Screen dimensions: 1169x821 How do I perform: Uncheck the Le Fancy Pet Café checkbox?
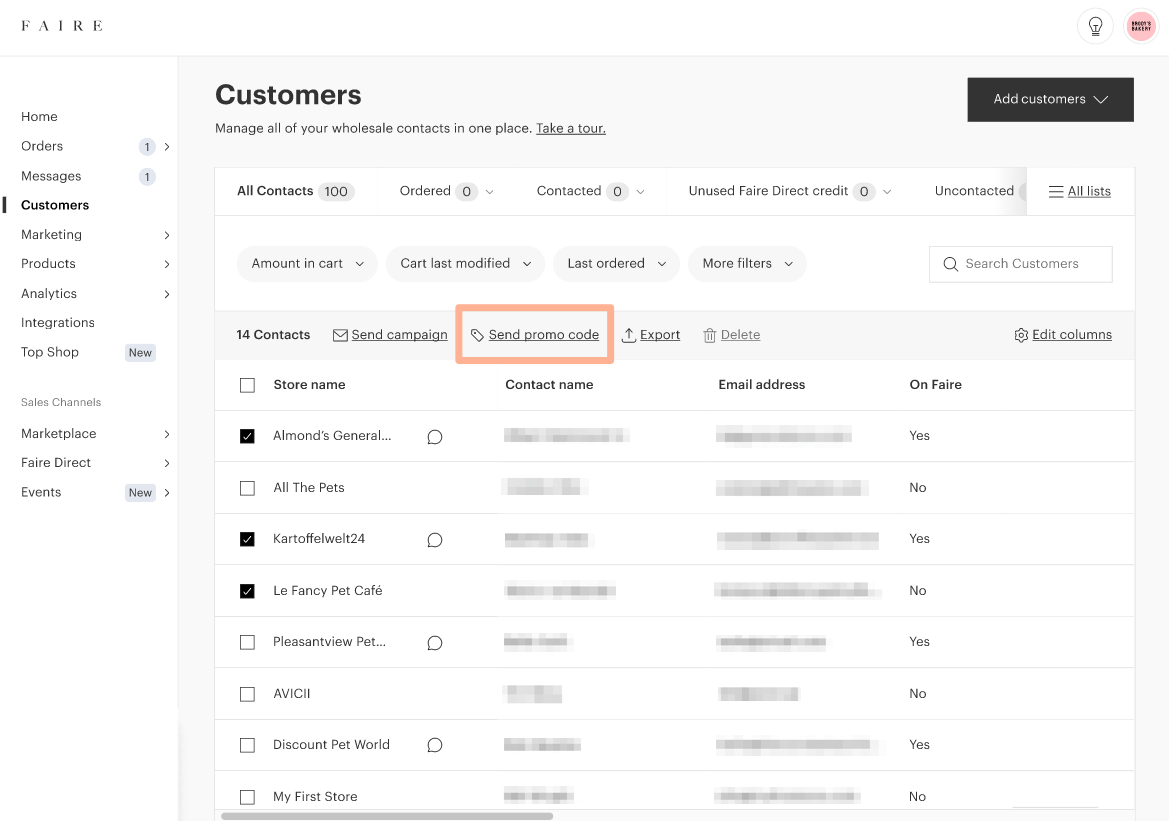click(248, 591)
